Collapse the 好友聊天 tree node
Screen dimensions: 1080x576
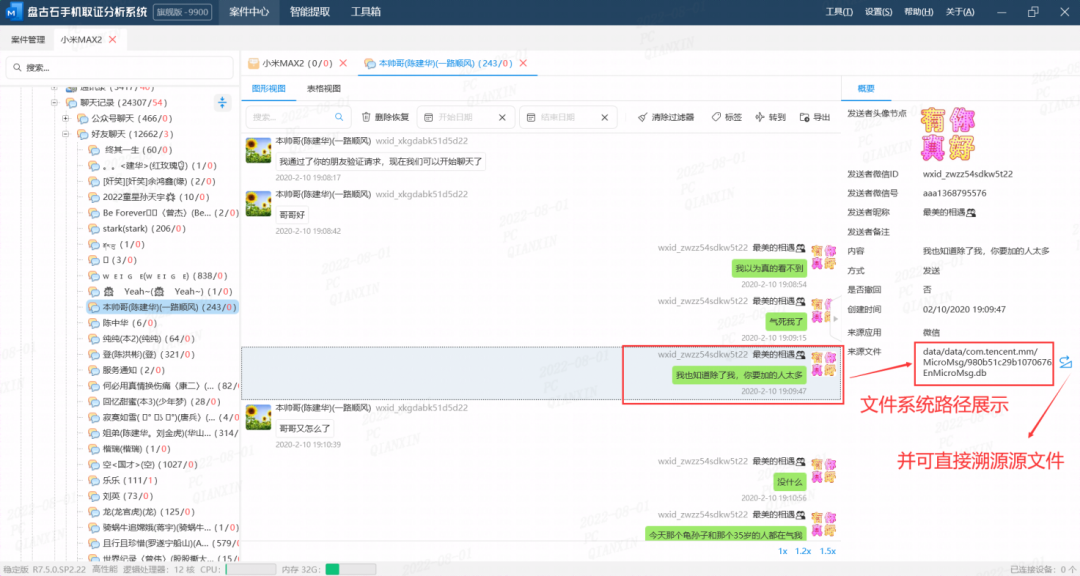pos(65,134)
